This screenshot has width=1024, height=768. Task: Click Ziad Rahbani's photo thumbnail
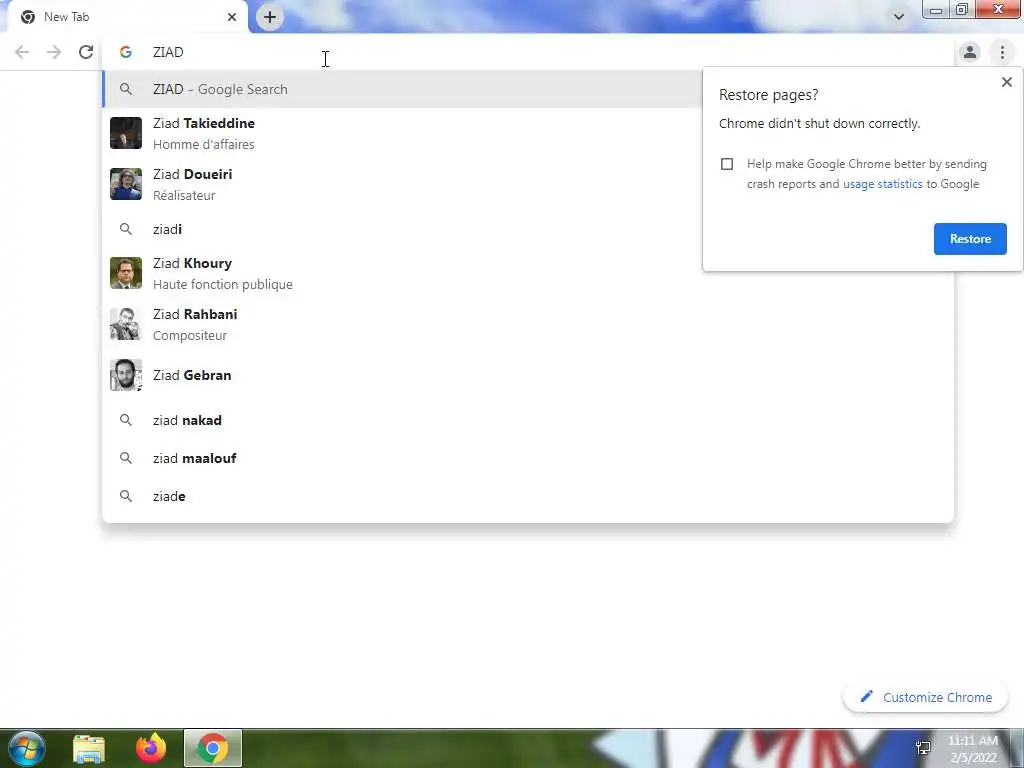[x=125, y=324]
